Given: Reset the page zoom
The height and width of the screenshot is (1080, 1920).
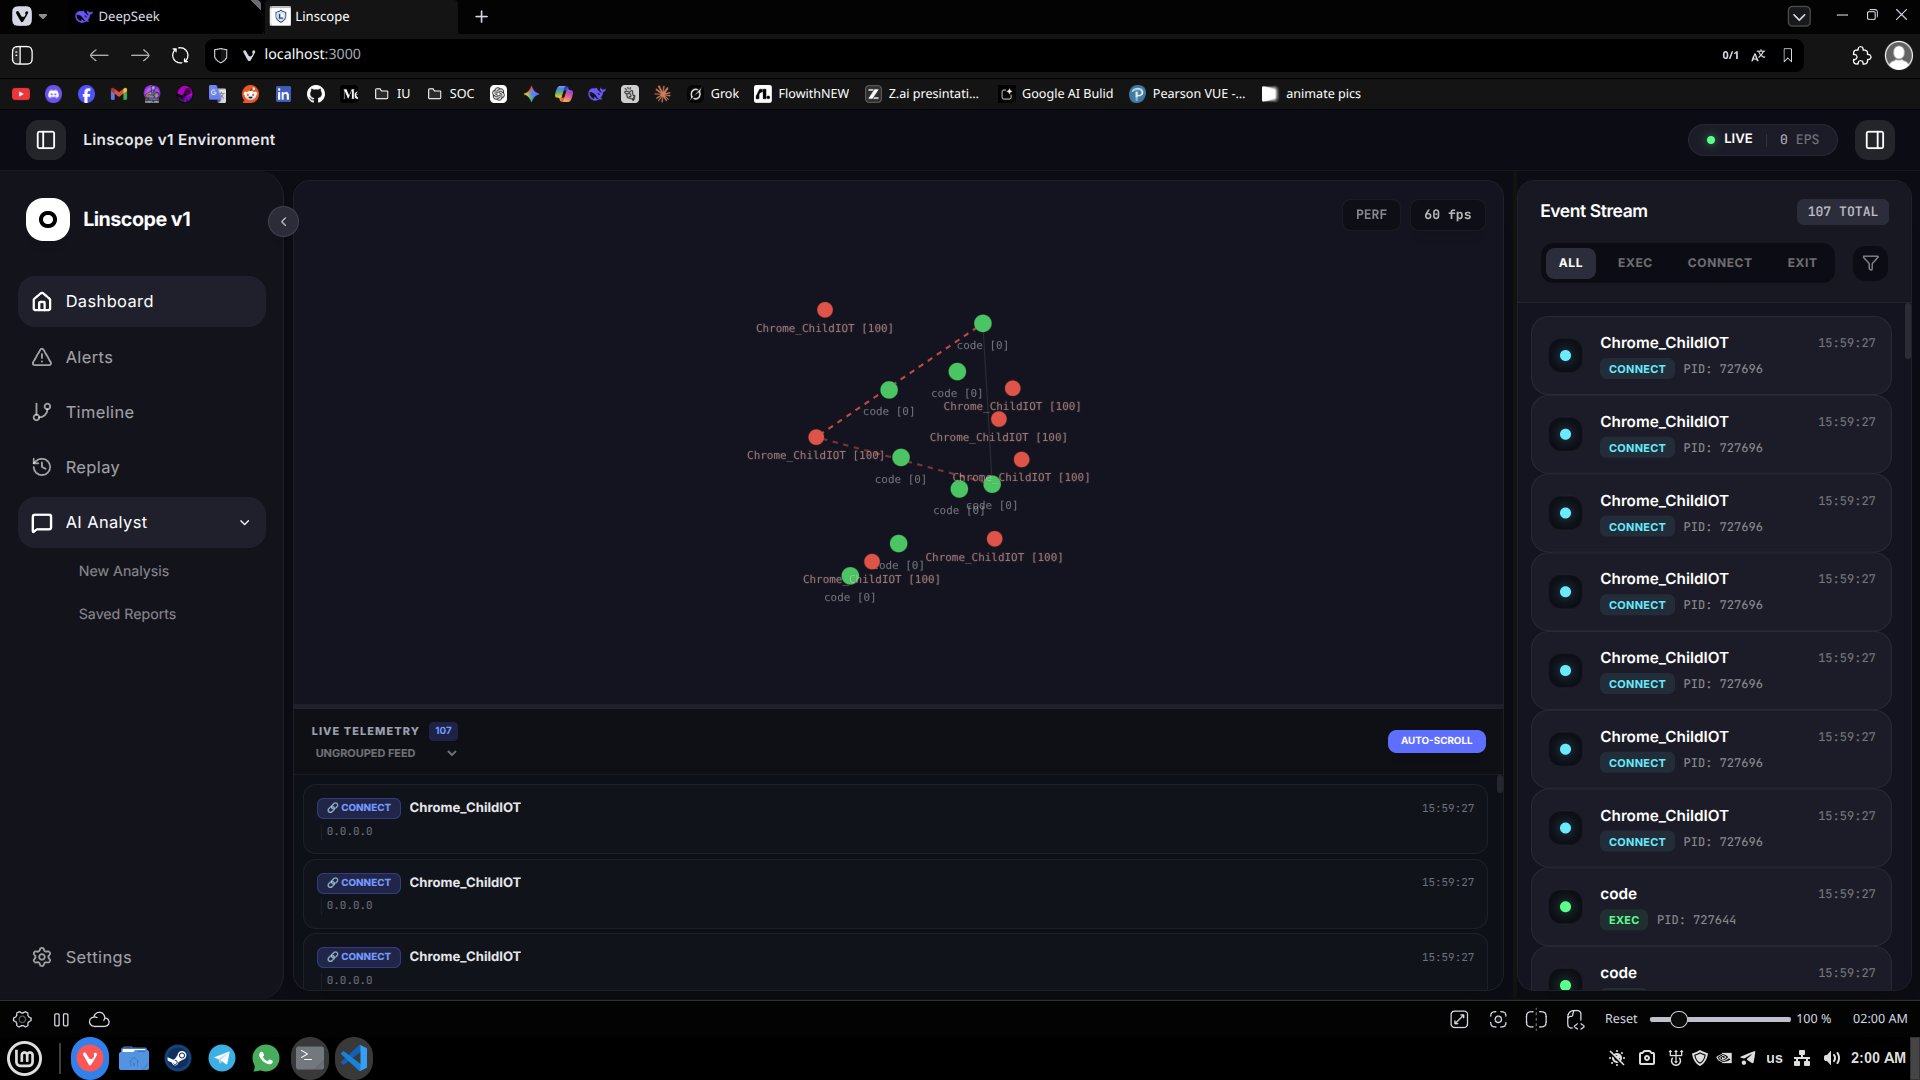Looking at the screenshot, I should (x=1621, y=1019).
